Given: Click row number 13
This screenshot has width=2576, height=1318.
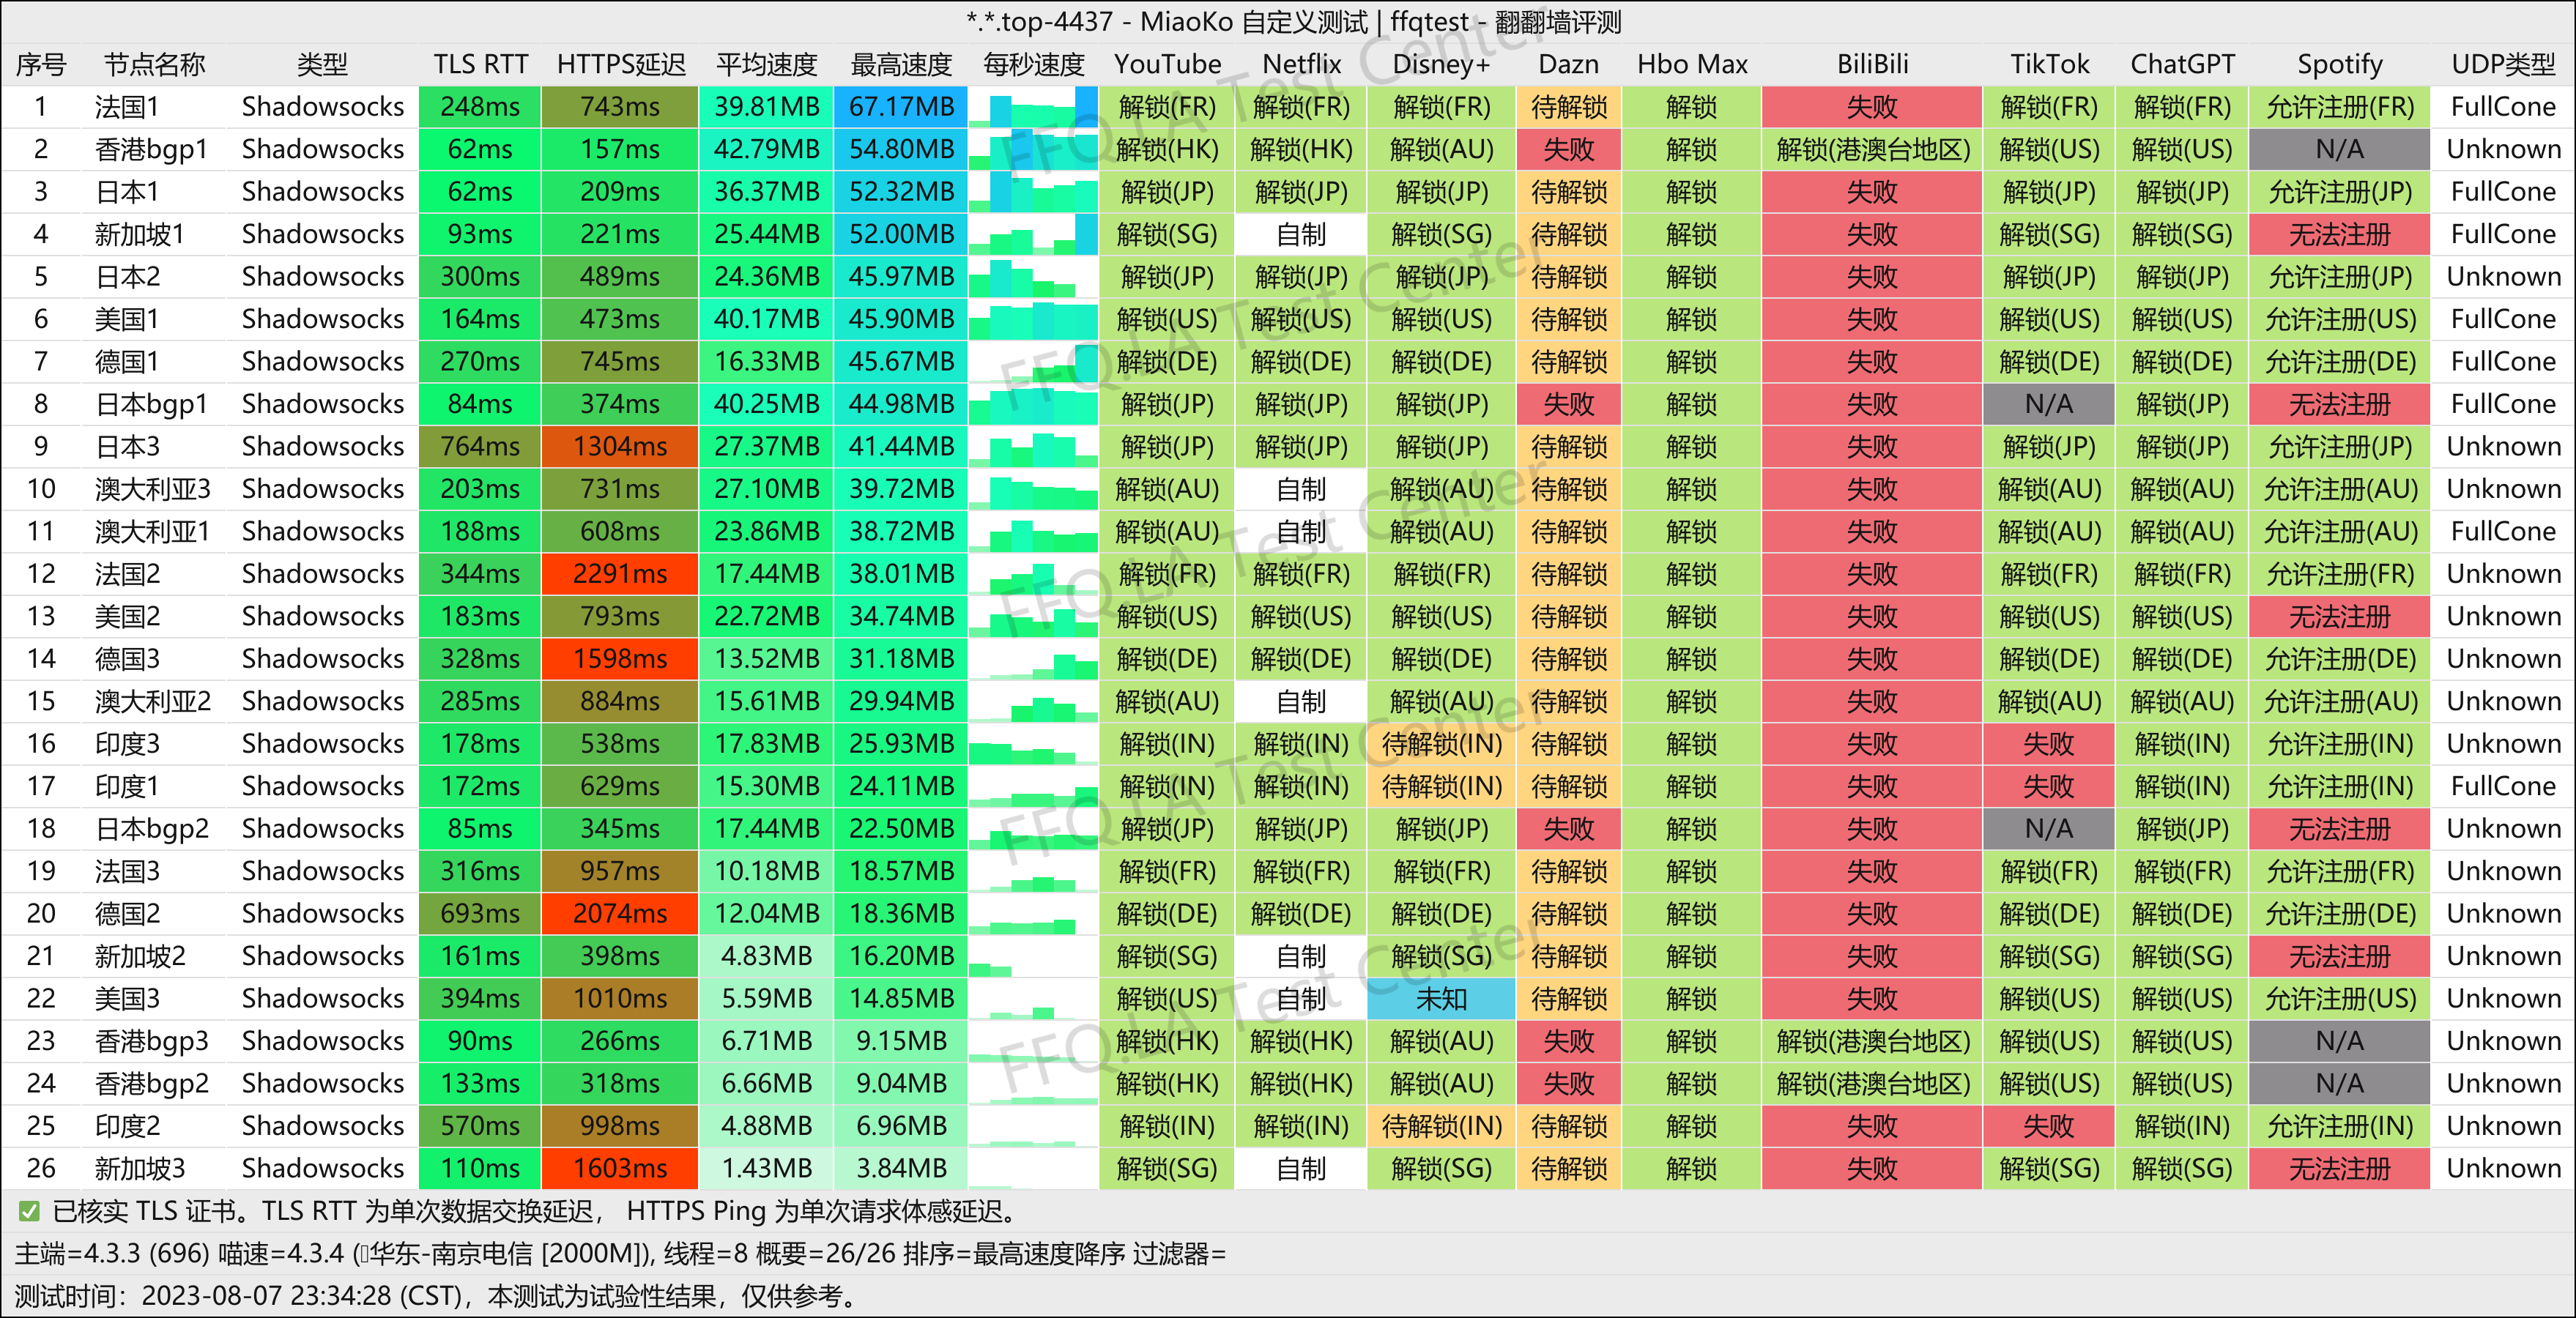Looking at the screenshot, I should point(41,616).
